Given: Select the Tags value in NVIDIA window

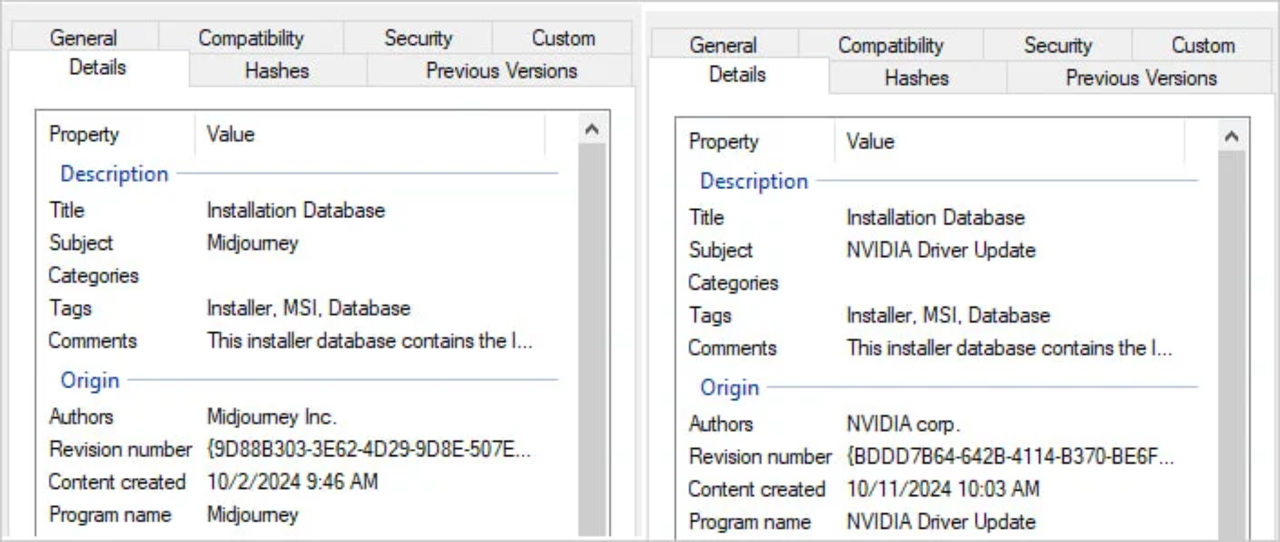Looking at the screenshot, I should tap(948, 315).
